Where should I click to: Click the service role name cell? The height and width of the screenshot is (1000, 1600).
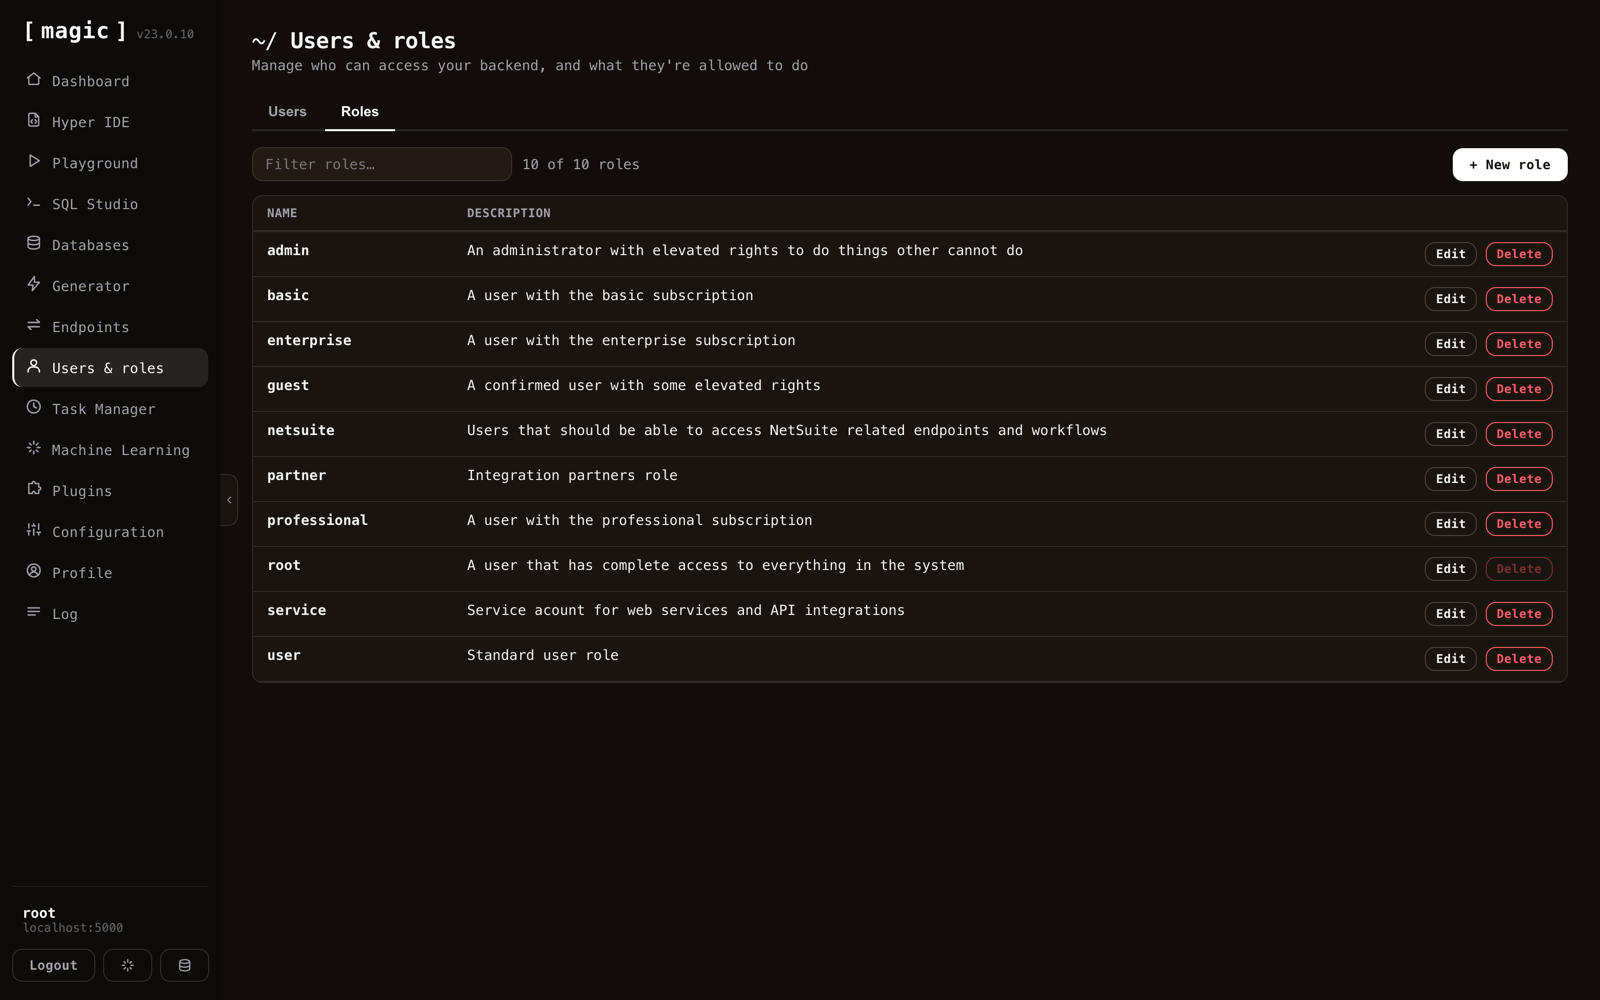point(297,611)
